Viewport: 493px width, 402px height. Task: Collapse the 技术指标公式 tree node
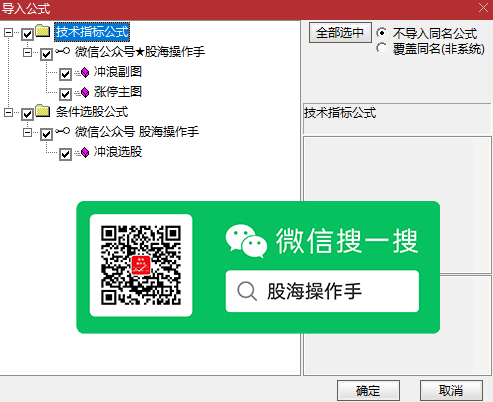[x=8, y=32]
